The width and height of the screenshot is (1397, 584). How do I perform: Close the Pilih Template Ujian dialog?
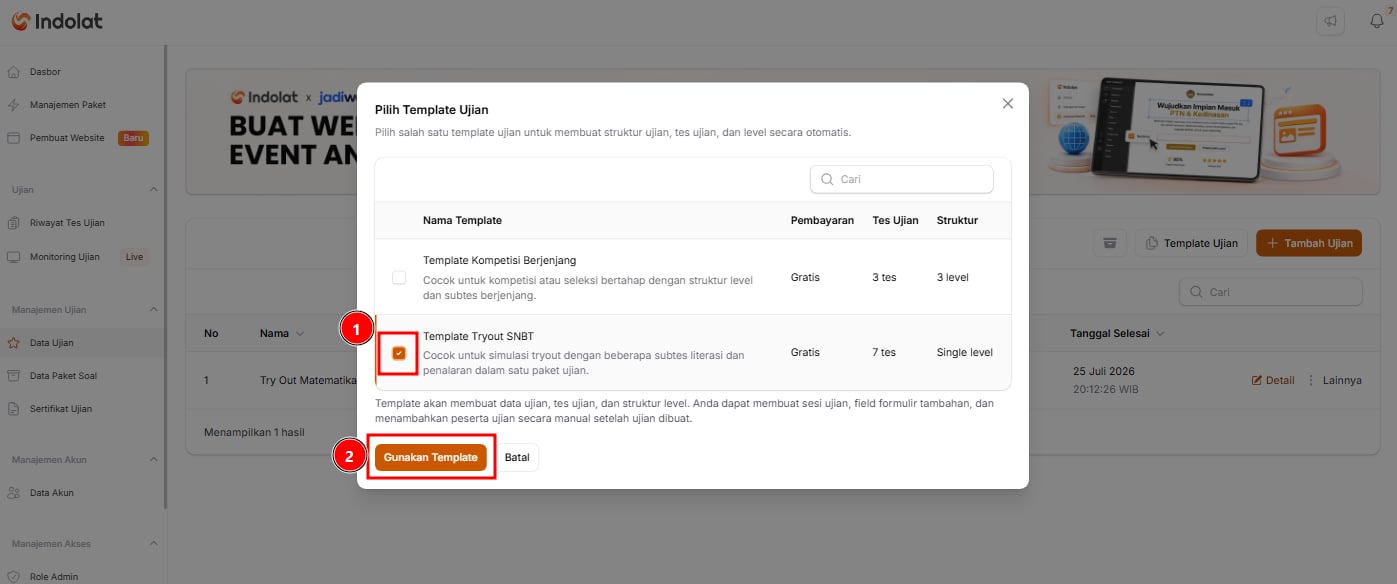pyautogui.click(x=1008, y=103)
